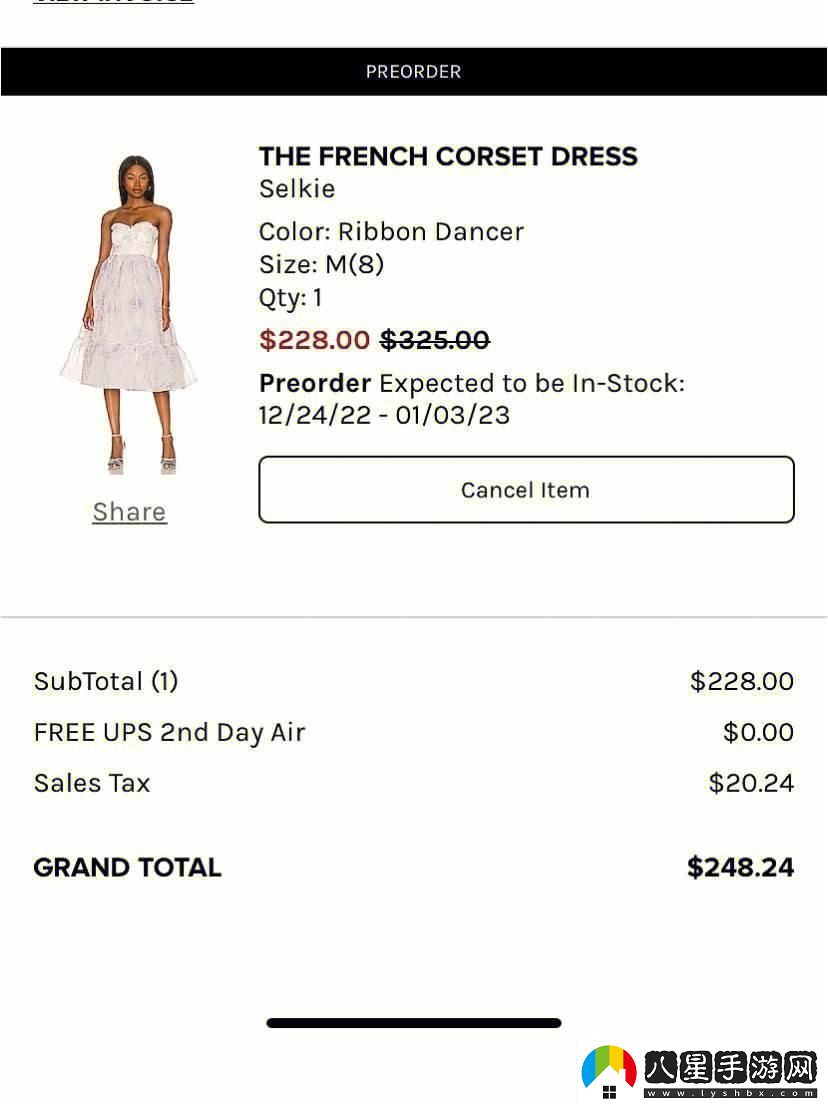Click the SubTotal (1) label
Viewport: 828px width, 1104px height.
[106, 682]
